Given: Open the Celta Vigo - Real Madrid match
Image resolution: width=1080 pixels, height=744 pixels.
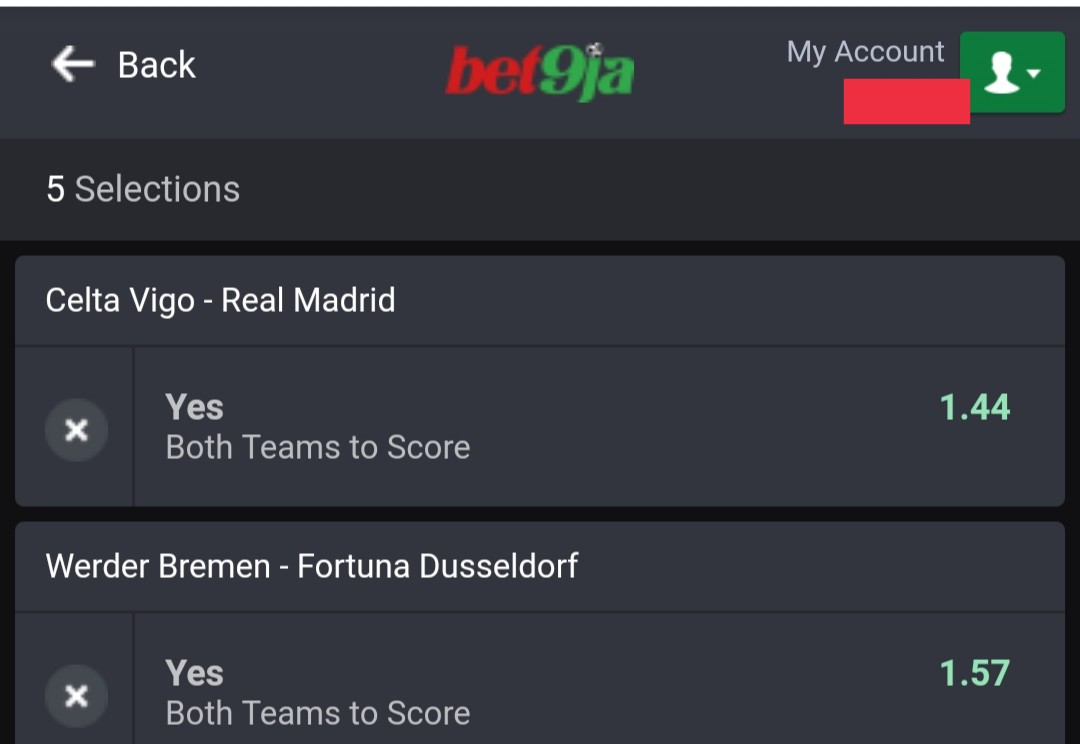Looking at the screenshot, I should [x=220, y=300].
